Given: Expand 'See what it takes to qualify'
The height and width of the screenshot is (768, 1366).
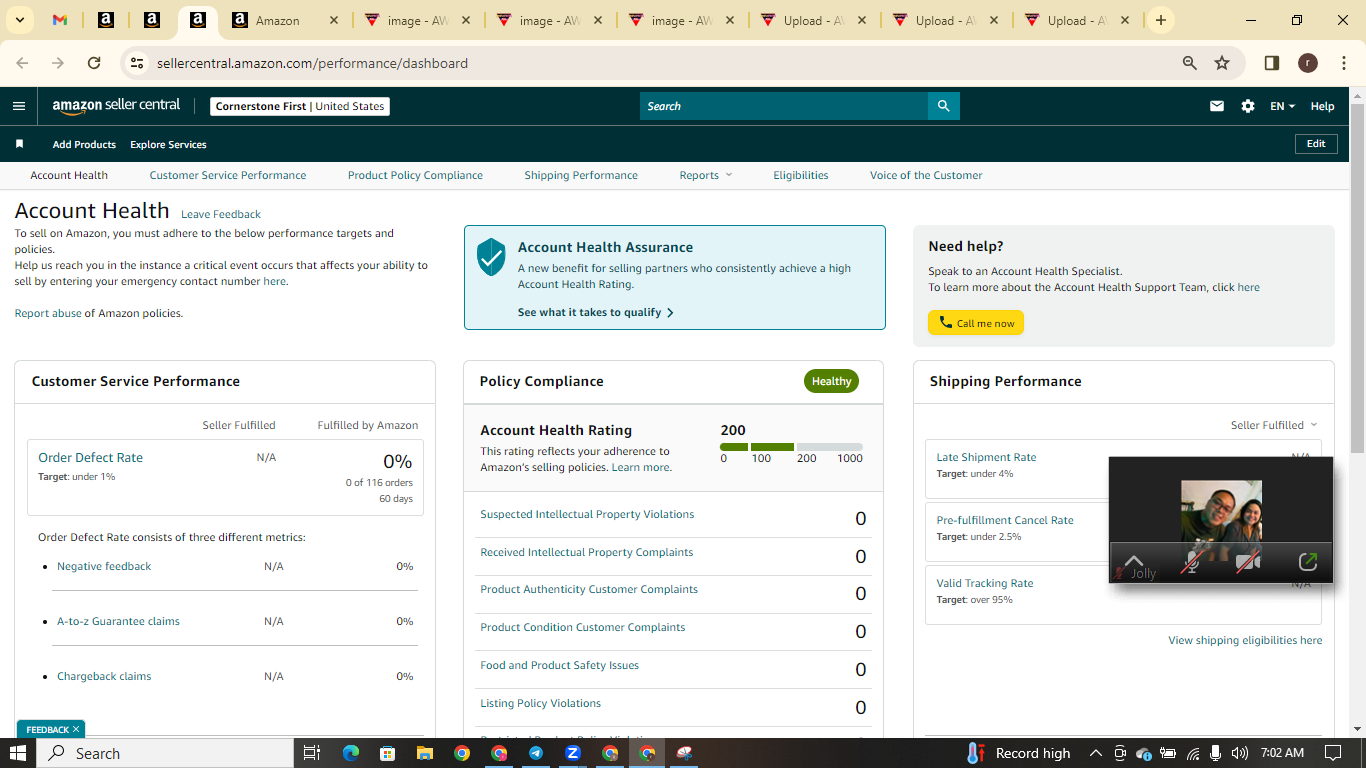Looking at the screenshot, I should point(596,312).
